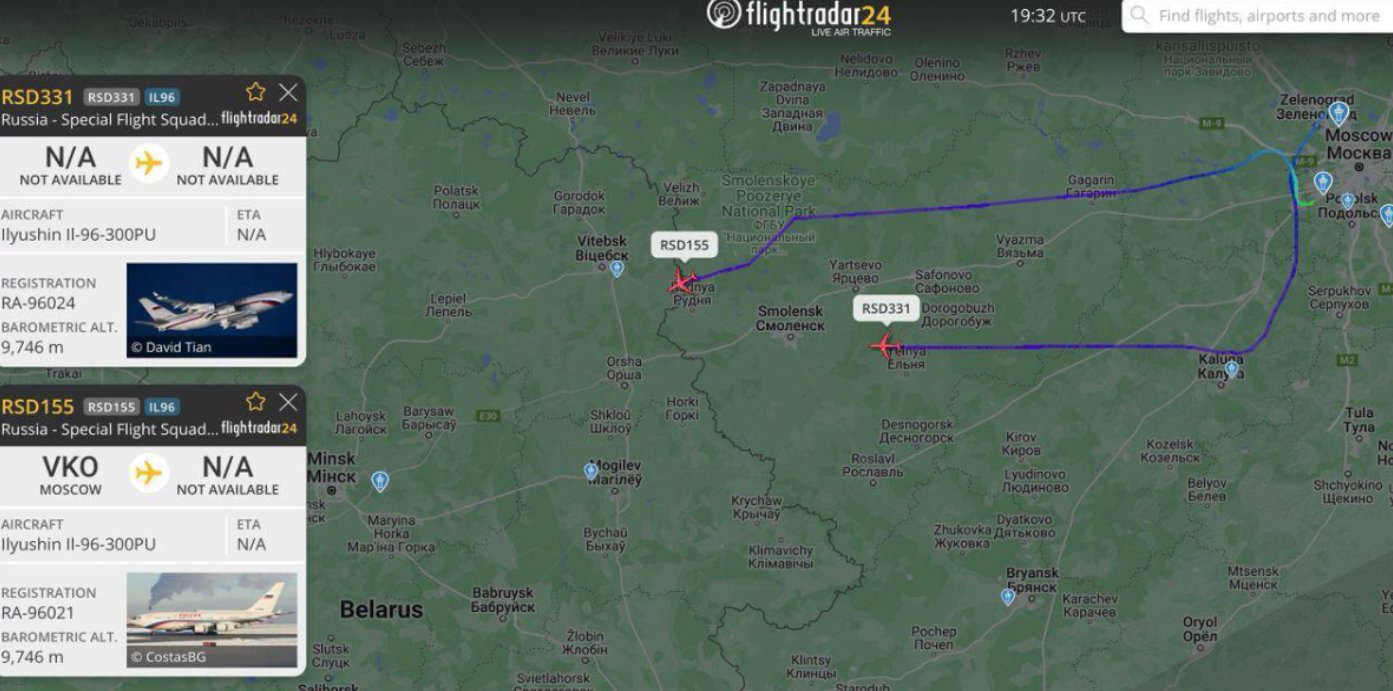Click the RSD155 red airplane icon on map
The height and width of the screenshot is (691, 1393).
[x=682, y=282]
